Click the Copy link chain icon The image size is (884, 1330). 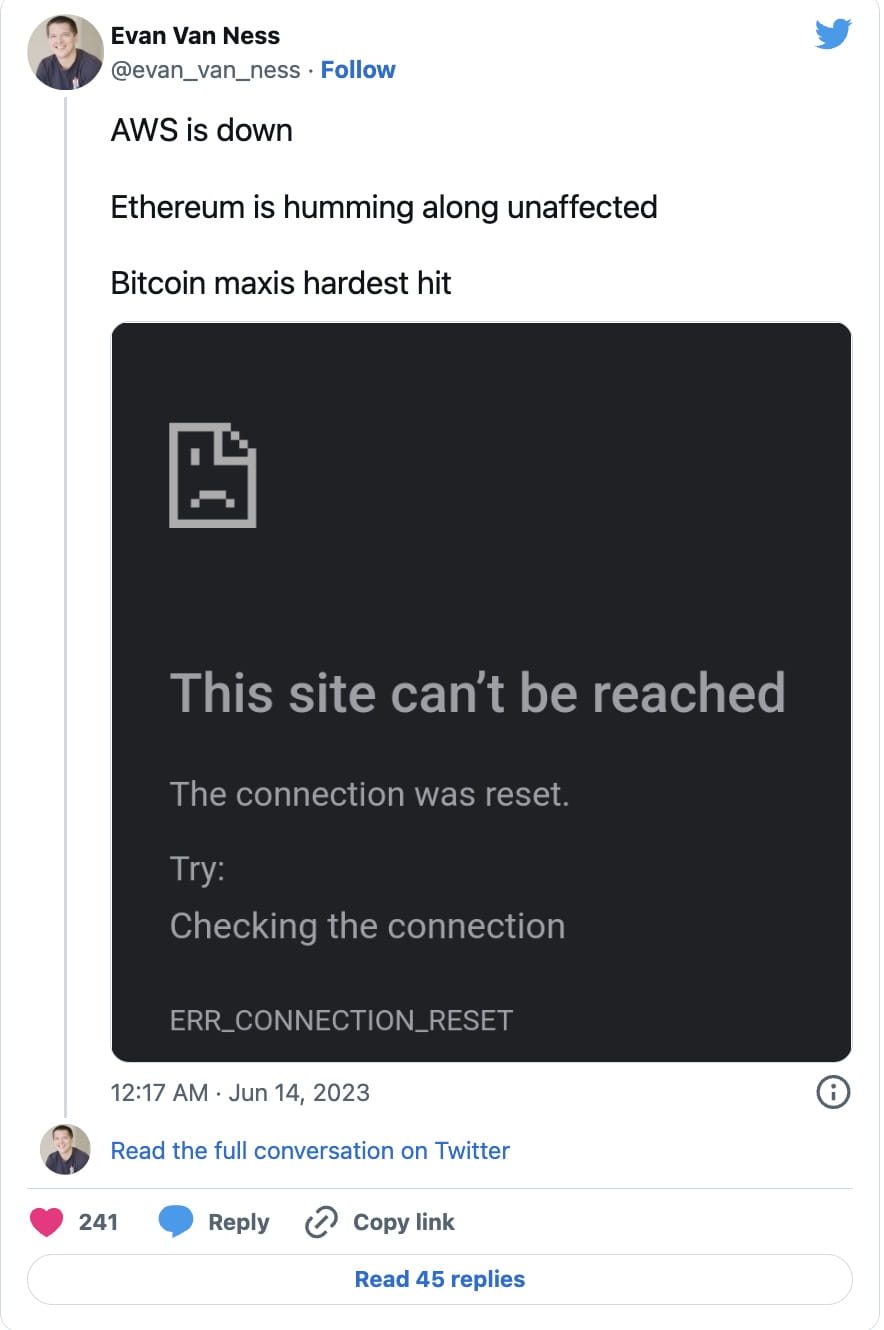coord(320,1222)
